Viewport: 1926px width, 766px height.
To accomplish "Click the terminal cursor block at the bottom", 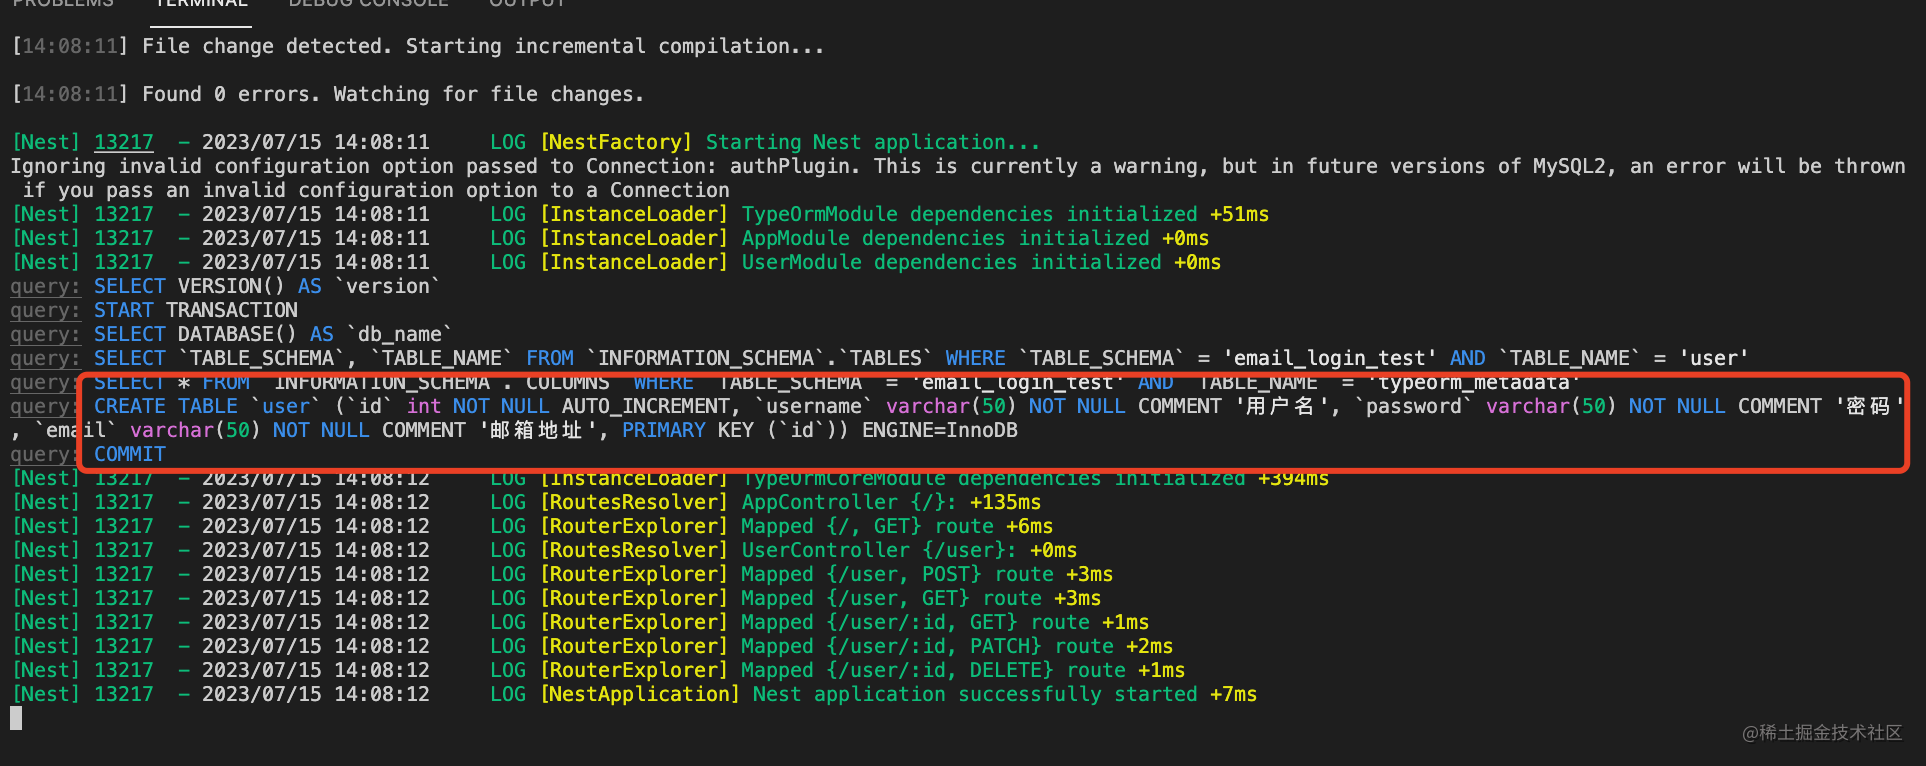I will click(16, 718).
